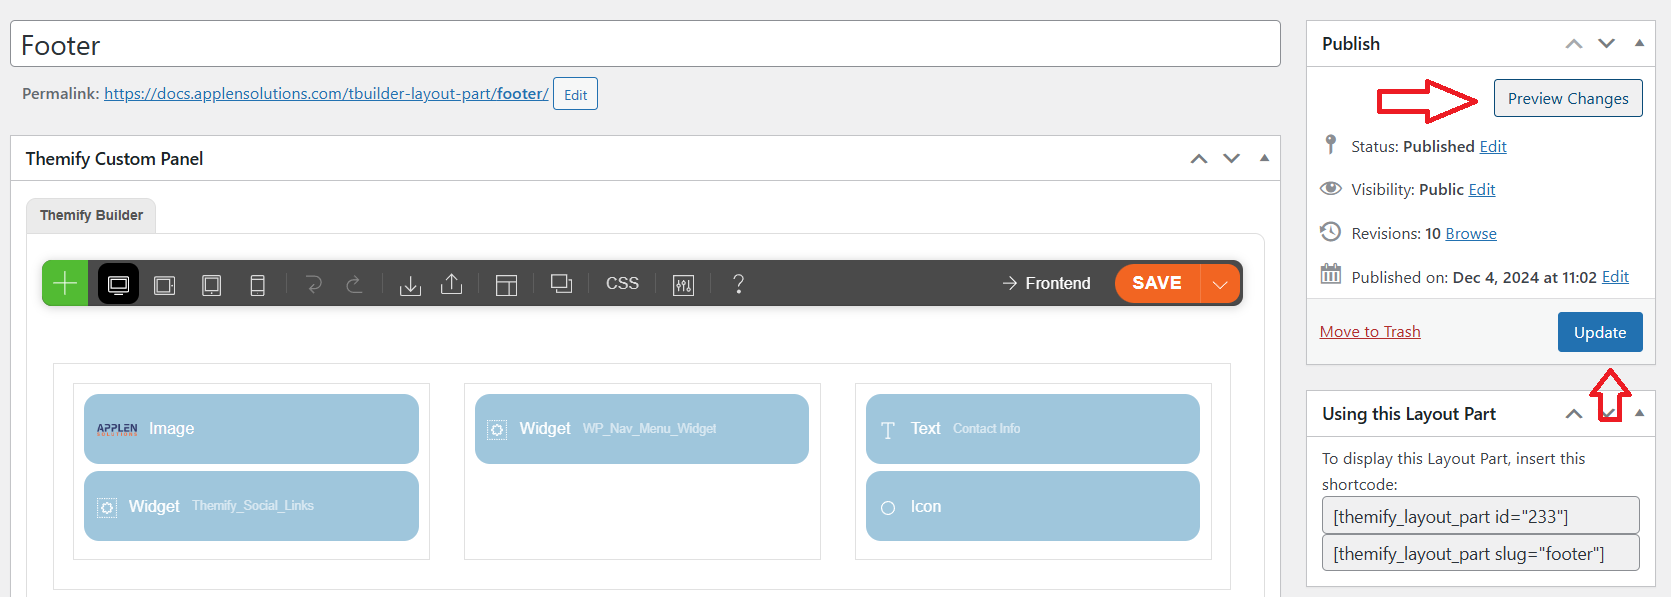Switch to mobile view icon
Screen dimensions: 1671x597
257,285
